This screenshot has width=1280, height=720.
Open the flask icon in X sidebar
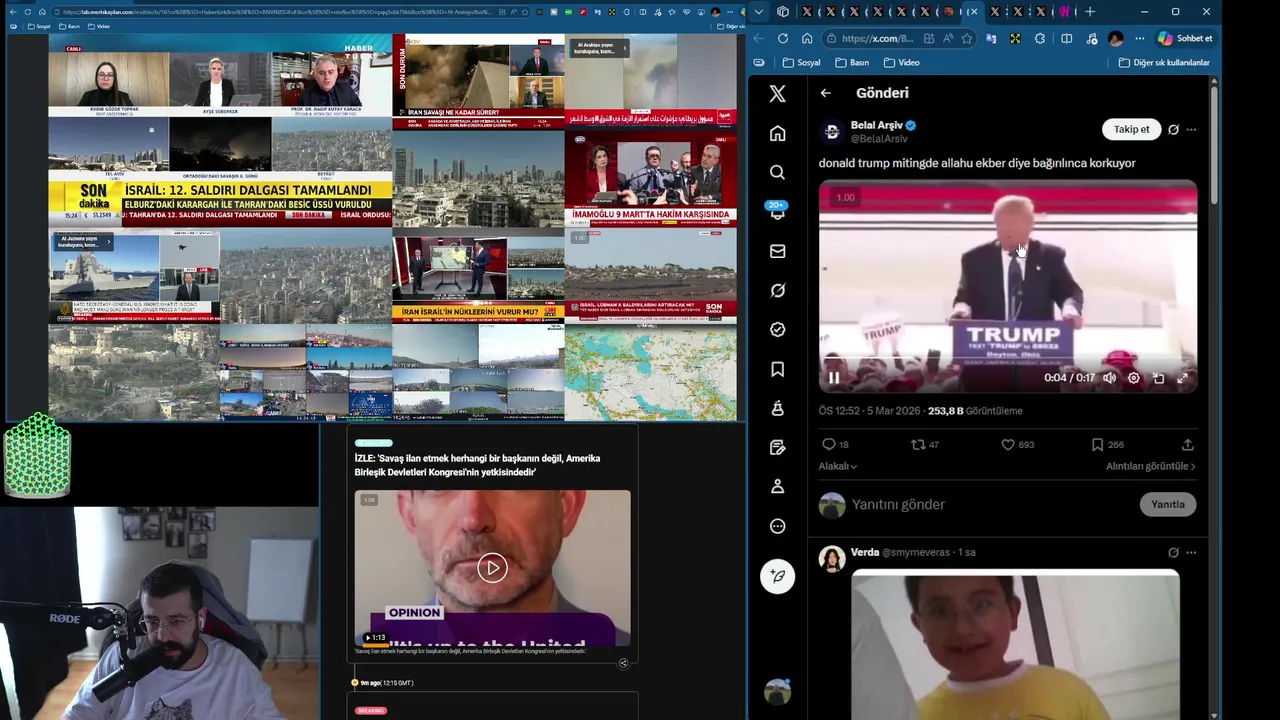777,408
